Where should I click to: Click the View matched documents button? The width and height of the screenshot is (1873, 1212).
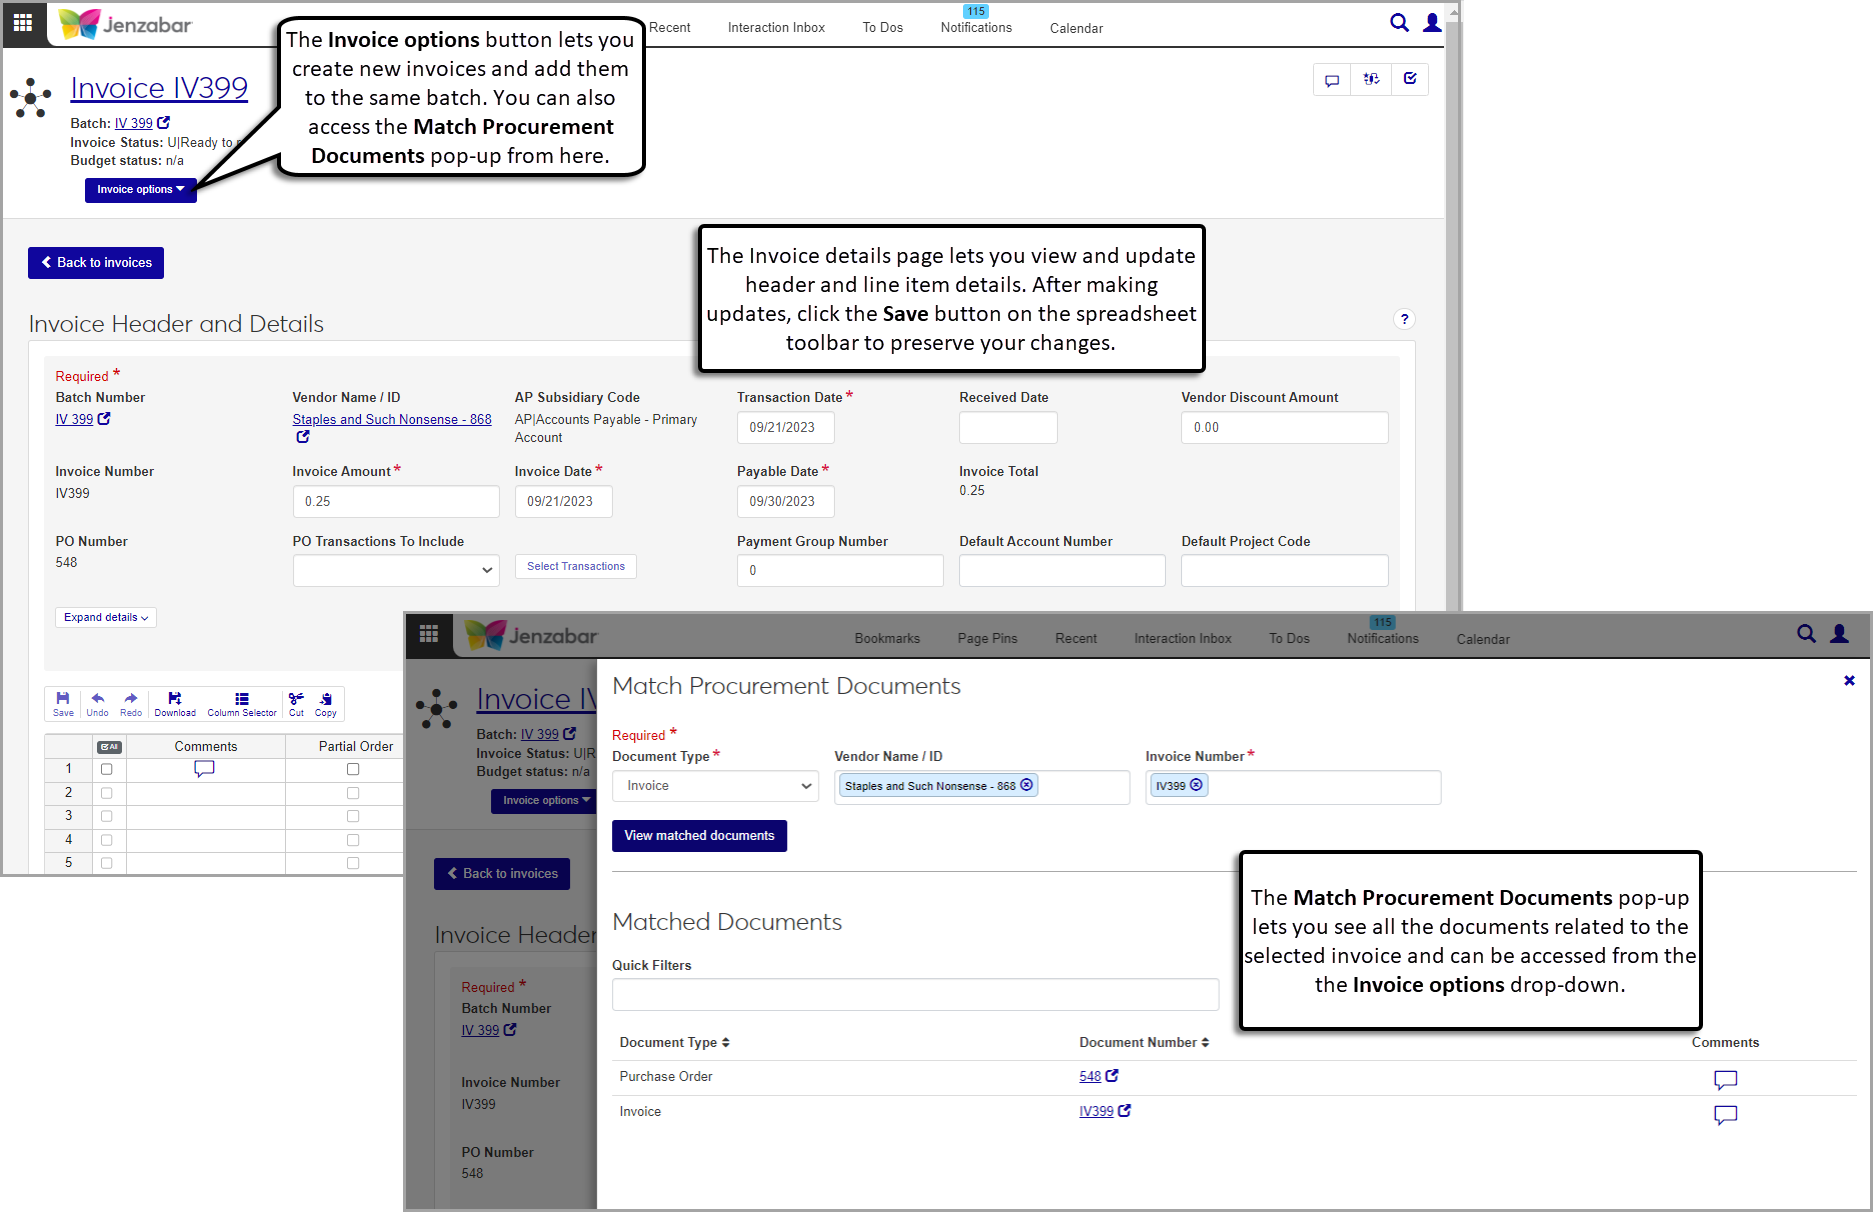699,836
